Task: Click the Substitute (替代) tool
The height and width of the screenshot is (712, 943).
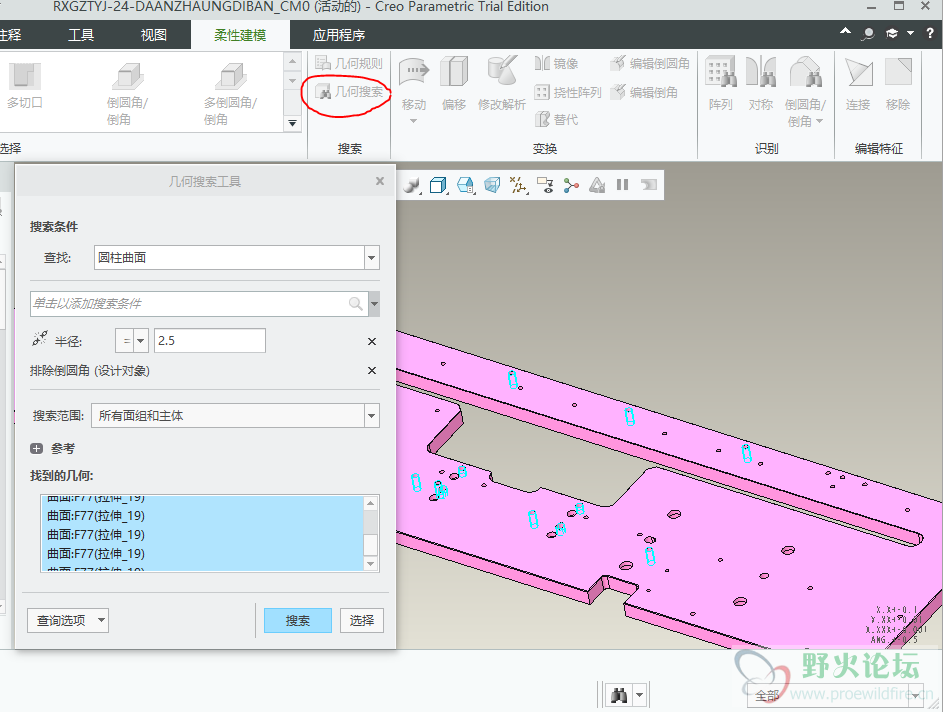Action: (557, 120)
